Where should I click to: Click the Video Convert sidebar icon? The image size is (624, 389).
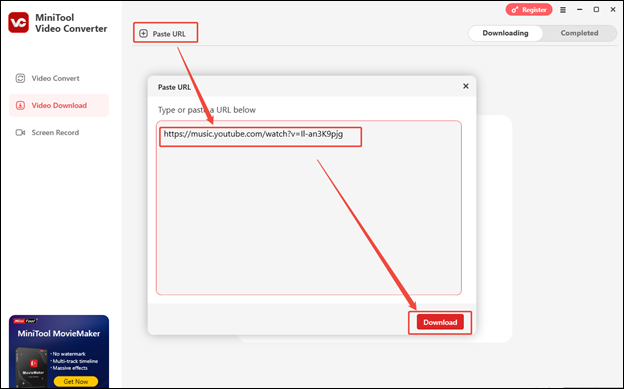pyautogui.click(x=20, y=78)
